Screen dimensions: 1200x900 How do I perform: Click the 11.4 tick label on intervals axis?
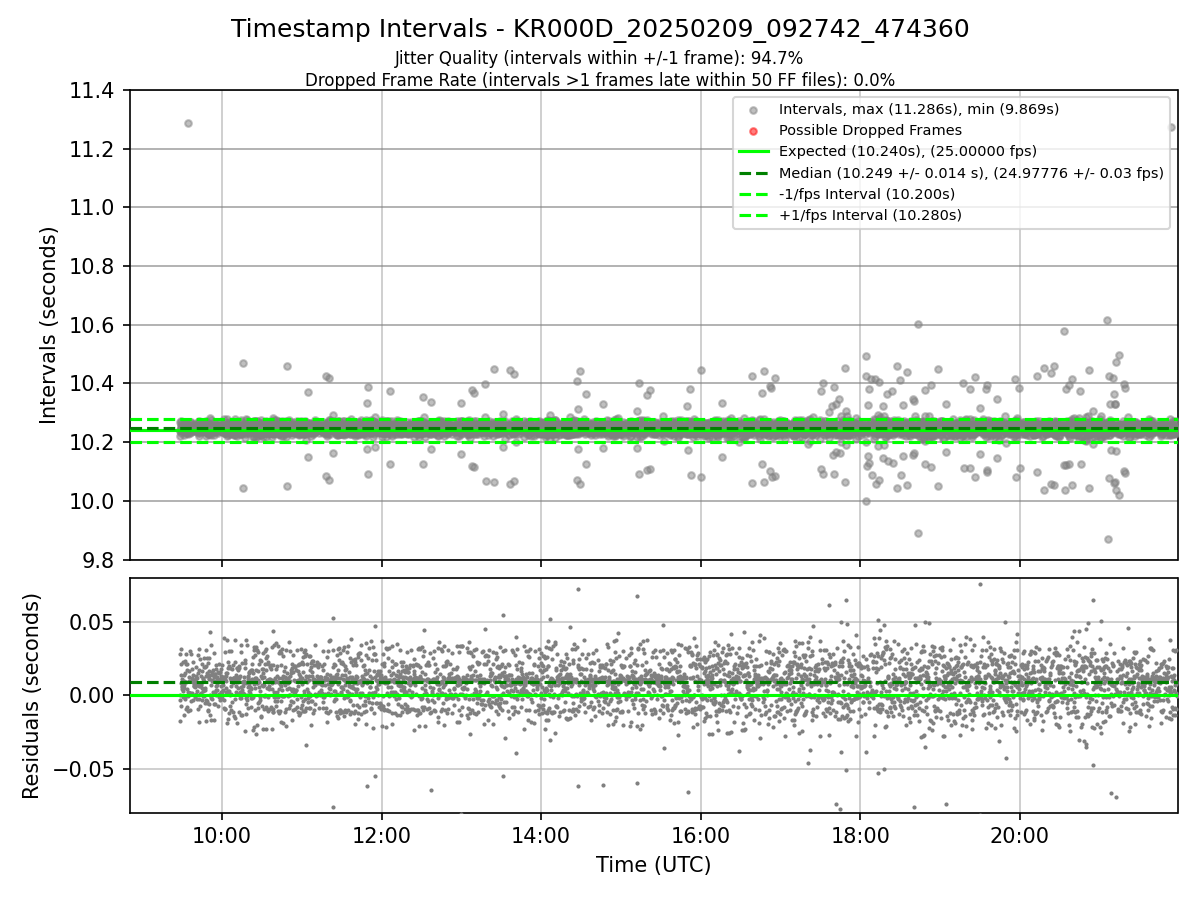point(94,91)
